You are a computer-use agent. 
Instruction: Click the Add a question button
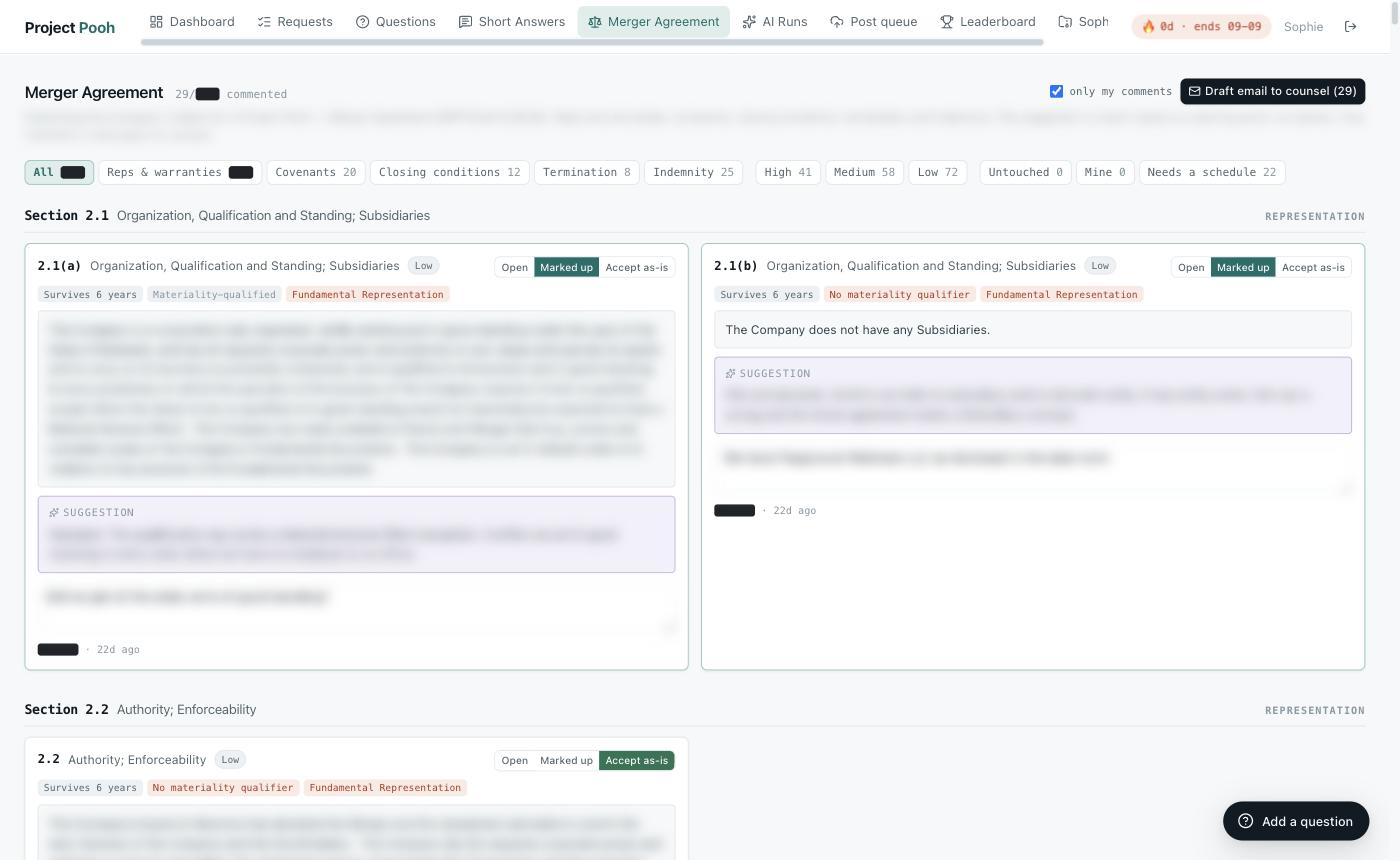(x=1295, y=821)
